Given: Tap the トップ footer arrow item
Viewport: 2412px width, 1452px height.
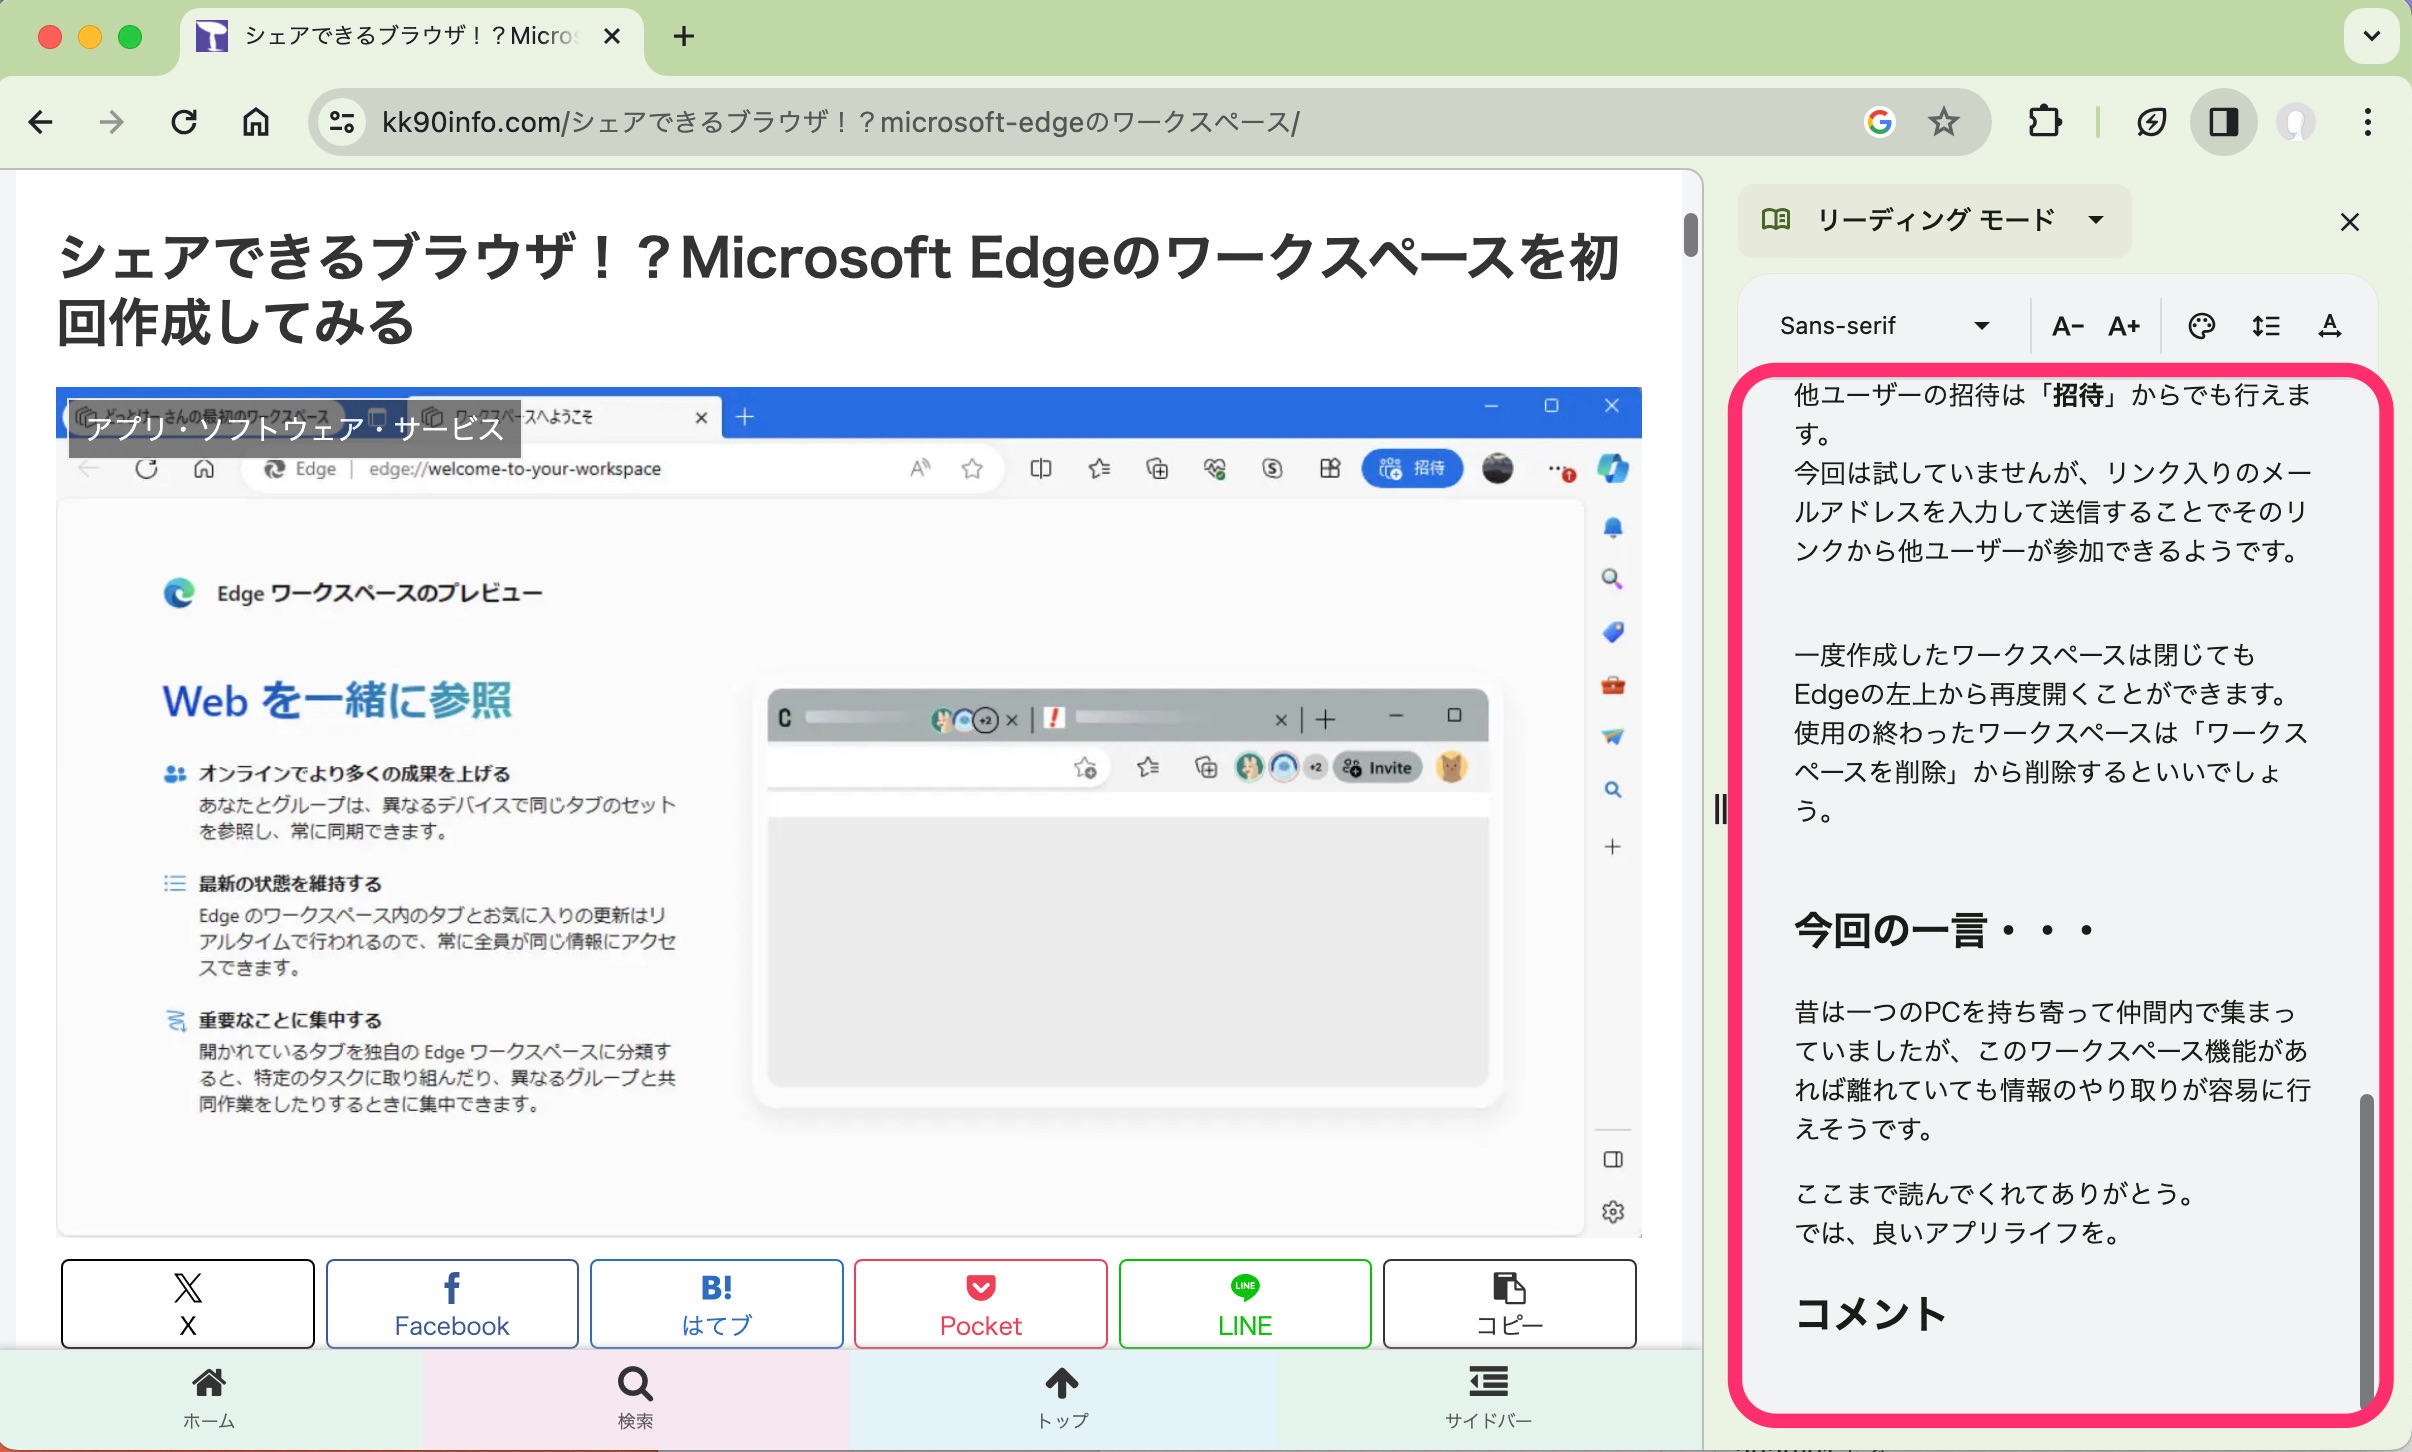Looking at the screenshot, I should pos(1062,1399).
